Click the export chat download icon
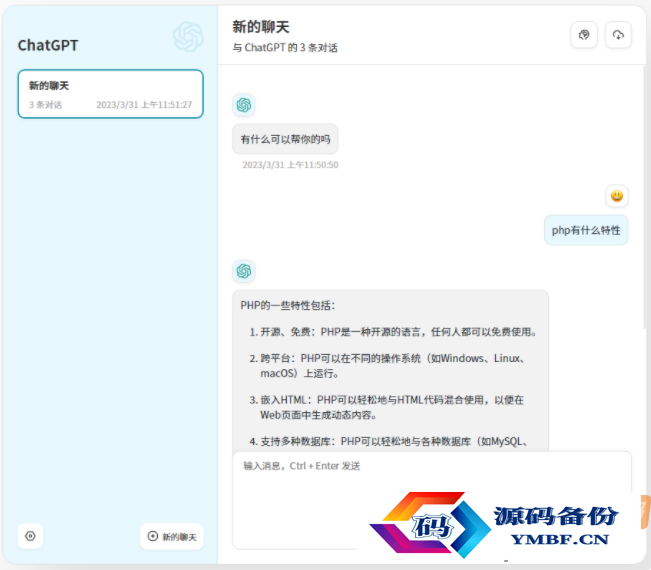651x570 pixels. click(618, 35)
